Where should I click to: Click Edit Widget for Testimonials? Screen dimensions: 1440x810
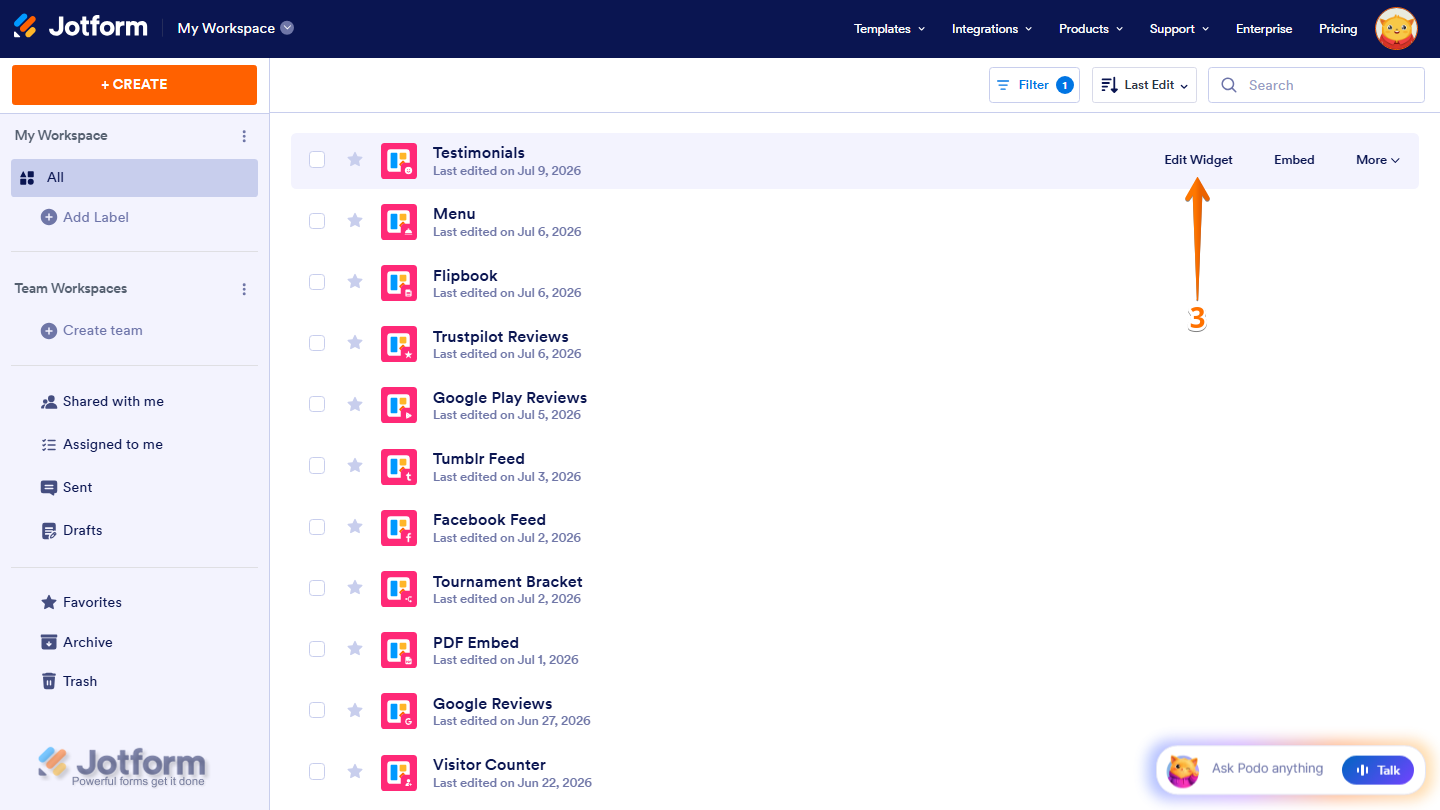click(x=1198, y=160)
